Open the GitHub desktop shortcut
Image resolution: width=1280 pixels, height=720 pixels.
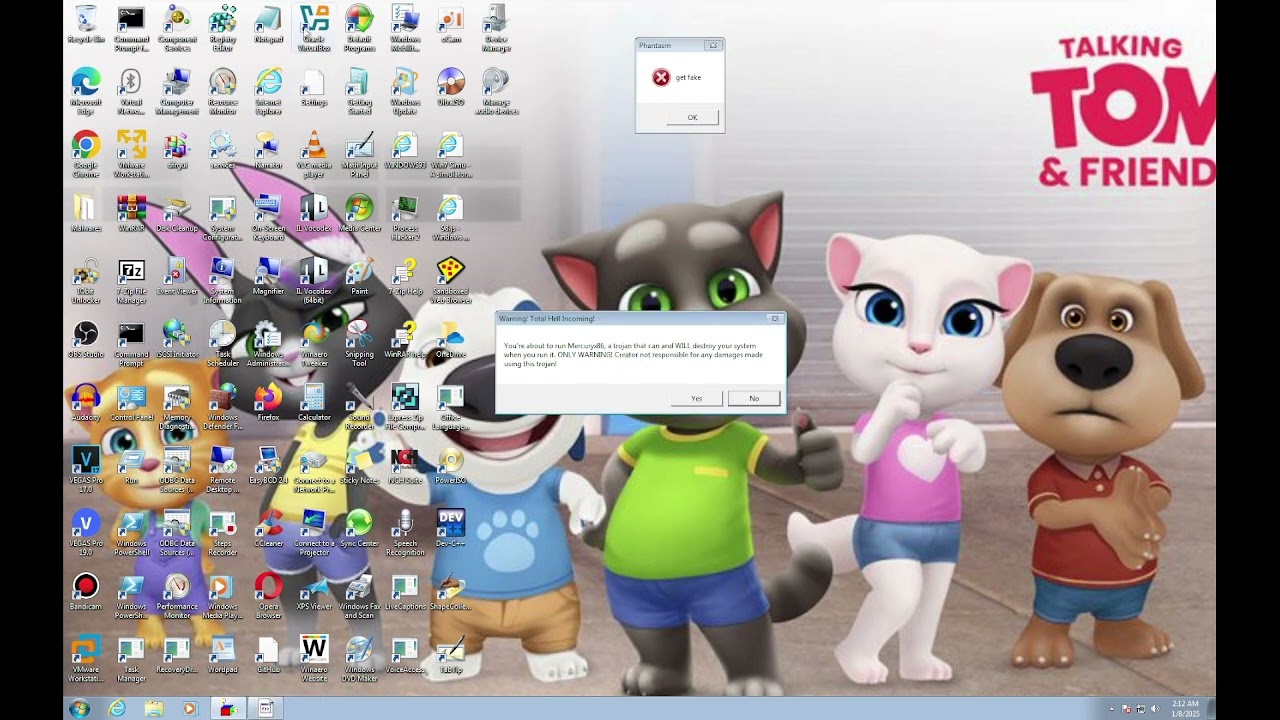coord(268,654)
